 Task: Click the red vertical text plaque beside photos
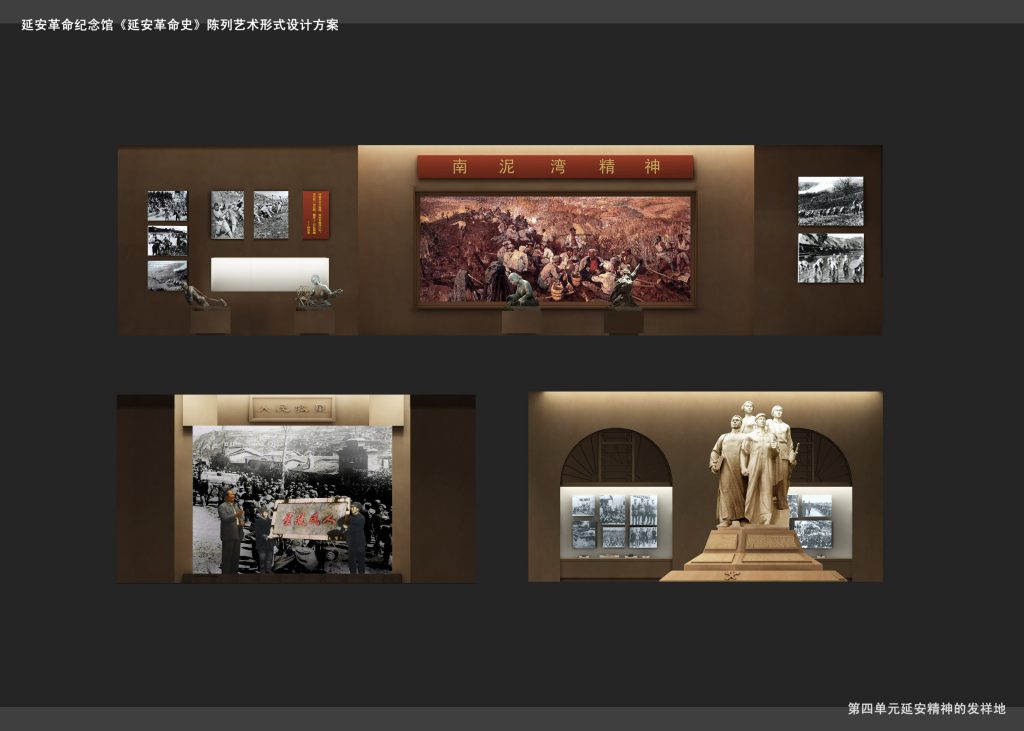(x=316, y=214)
